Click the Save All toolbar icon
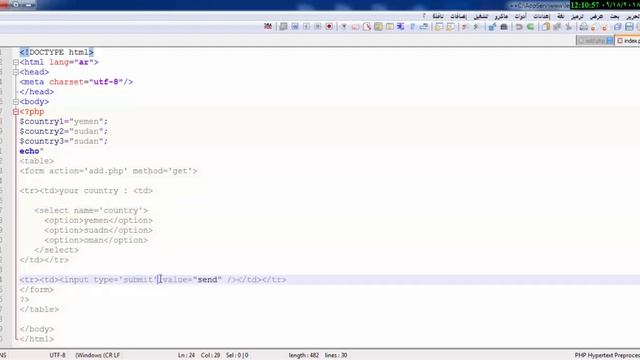 pyautogui.click(x=618, y=27)
